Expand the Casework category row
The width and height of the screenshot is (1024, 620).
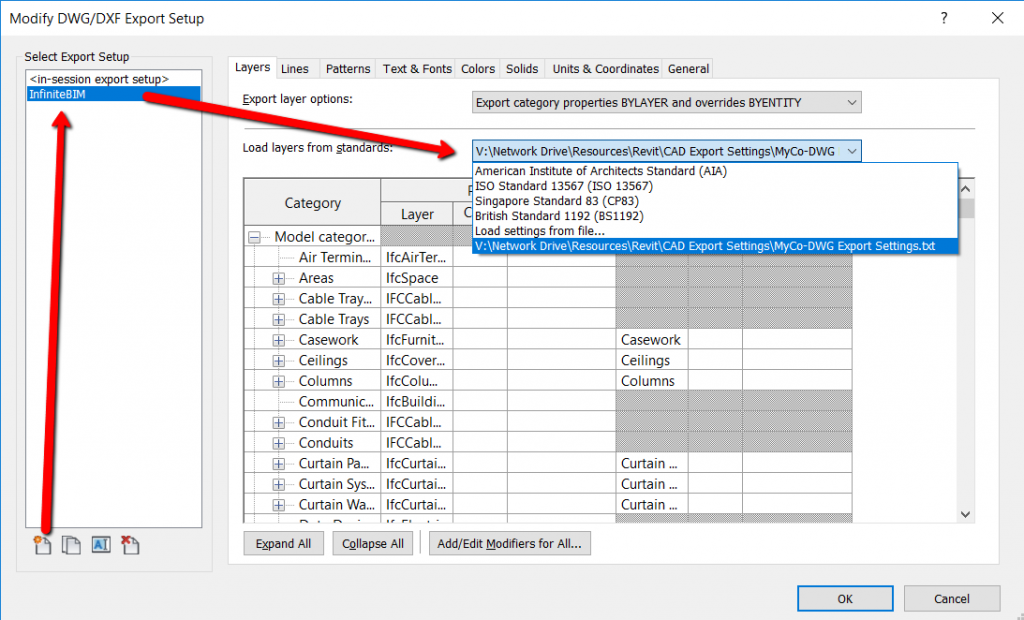click(279, 340)
